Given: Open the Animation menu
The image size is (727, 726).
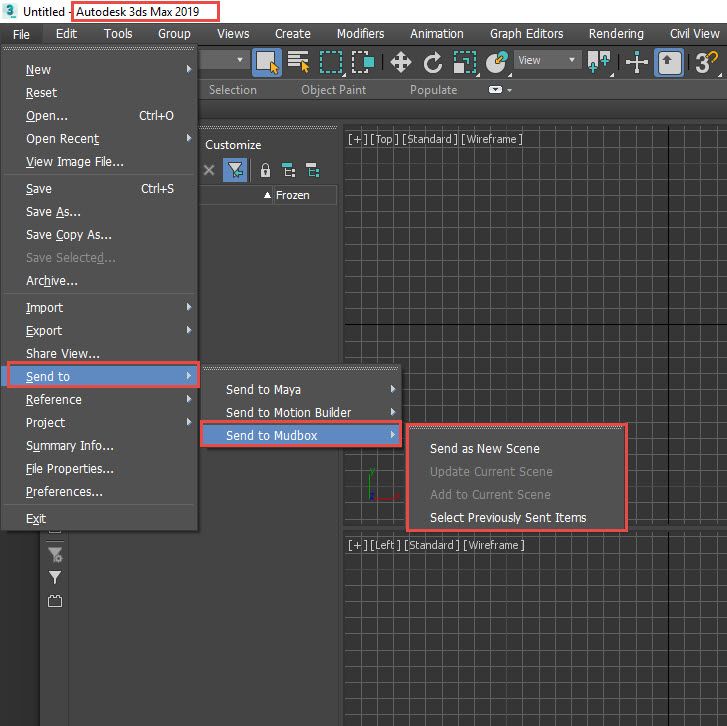Looking at the screenshot, I should [437, 34].
